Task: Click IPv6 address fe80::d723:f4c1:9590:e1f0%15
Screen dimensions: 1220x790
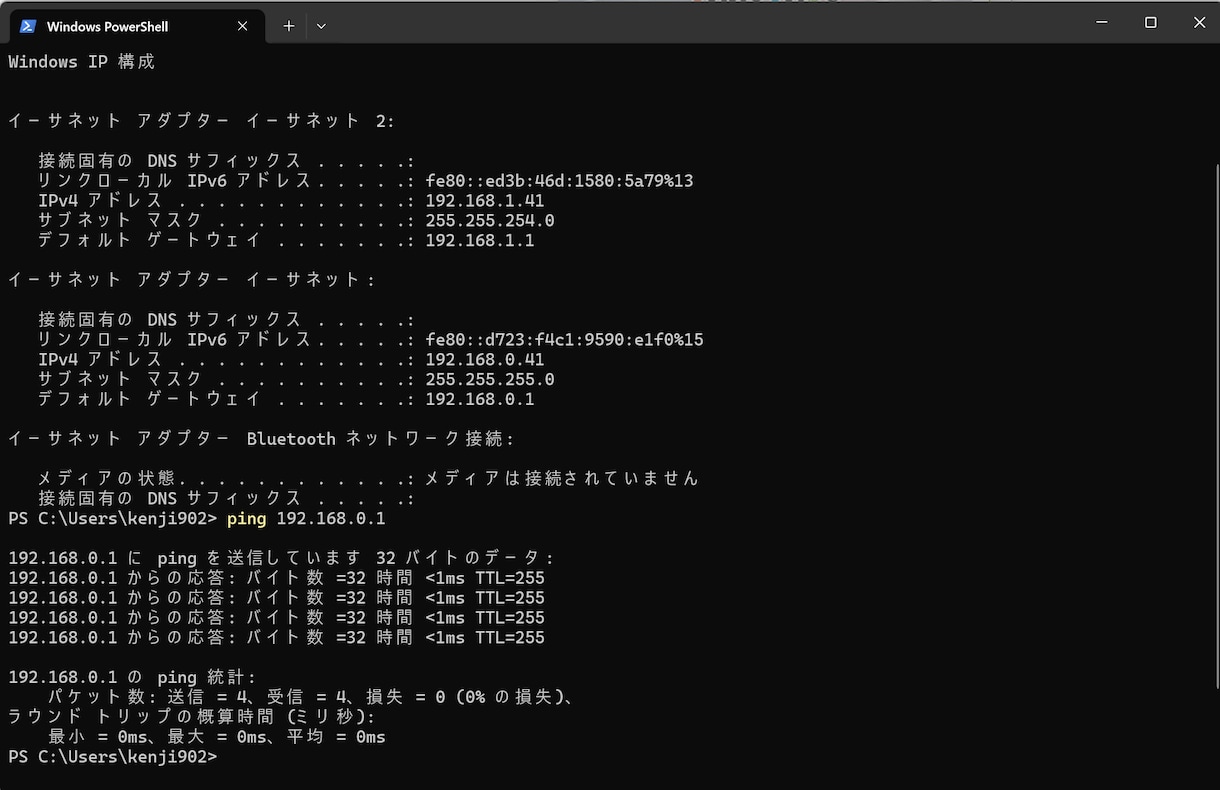Action: pos(564,340)
